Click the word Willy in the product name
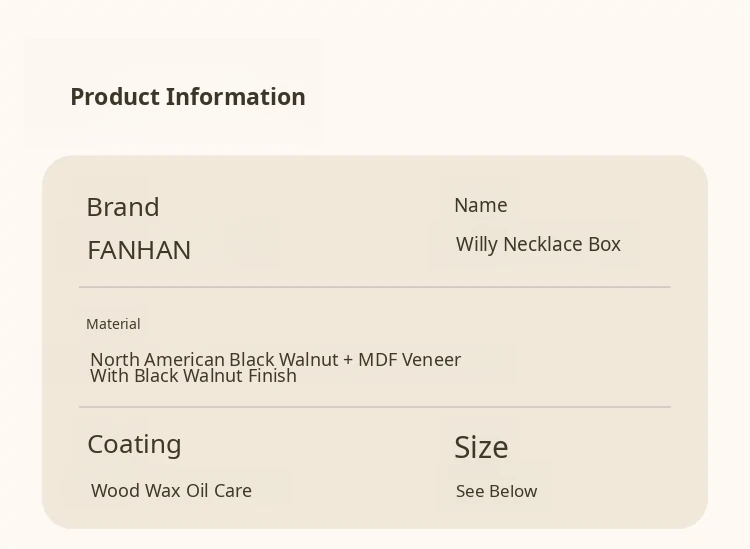 pos(477,244)
